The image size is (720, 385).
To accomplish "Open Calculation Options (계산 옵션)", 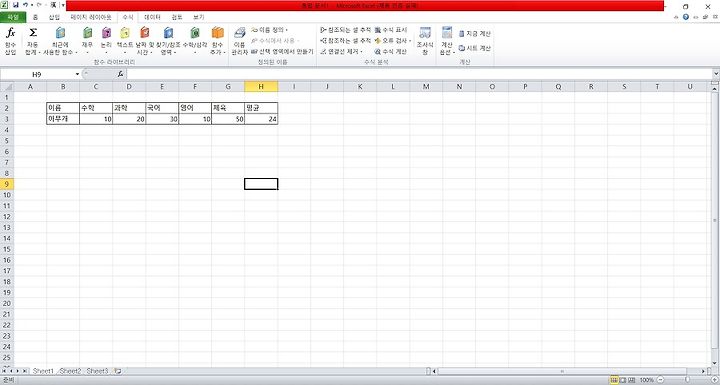I will 447,40.
